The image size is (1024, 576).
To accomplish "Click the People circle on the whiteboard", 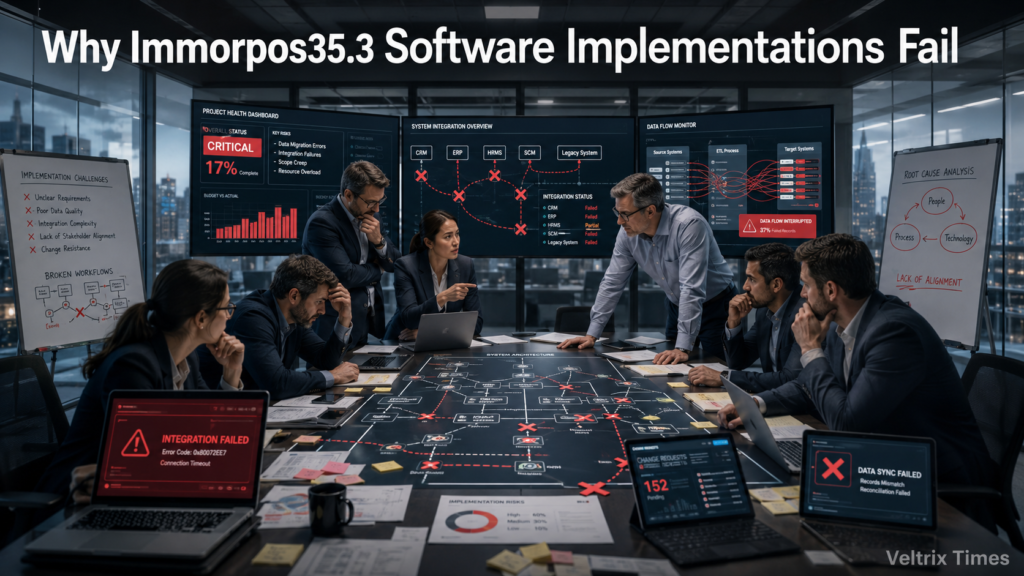I will [936, 201].
